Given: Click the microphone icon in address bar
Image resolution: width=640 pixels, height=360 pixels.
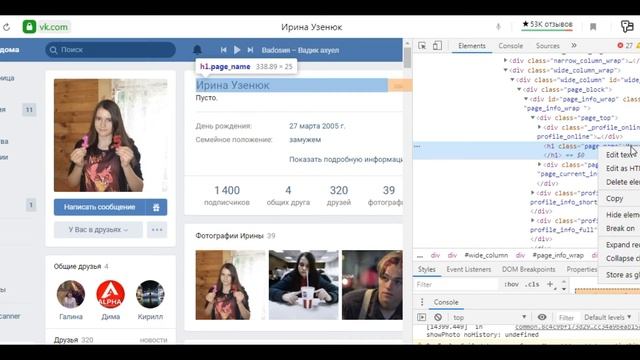Looking at the screenshot, I should click(x=498, y=27).
